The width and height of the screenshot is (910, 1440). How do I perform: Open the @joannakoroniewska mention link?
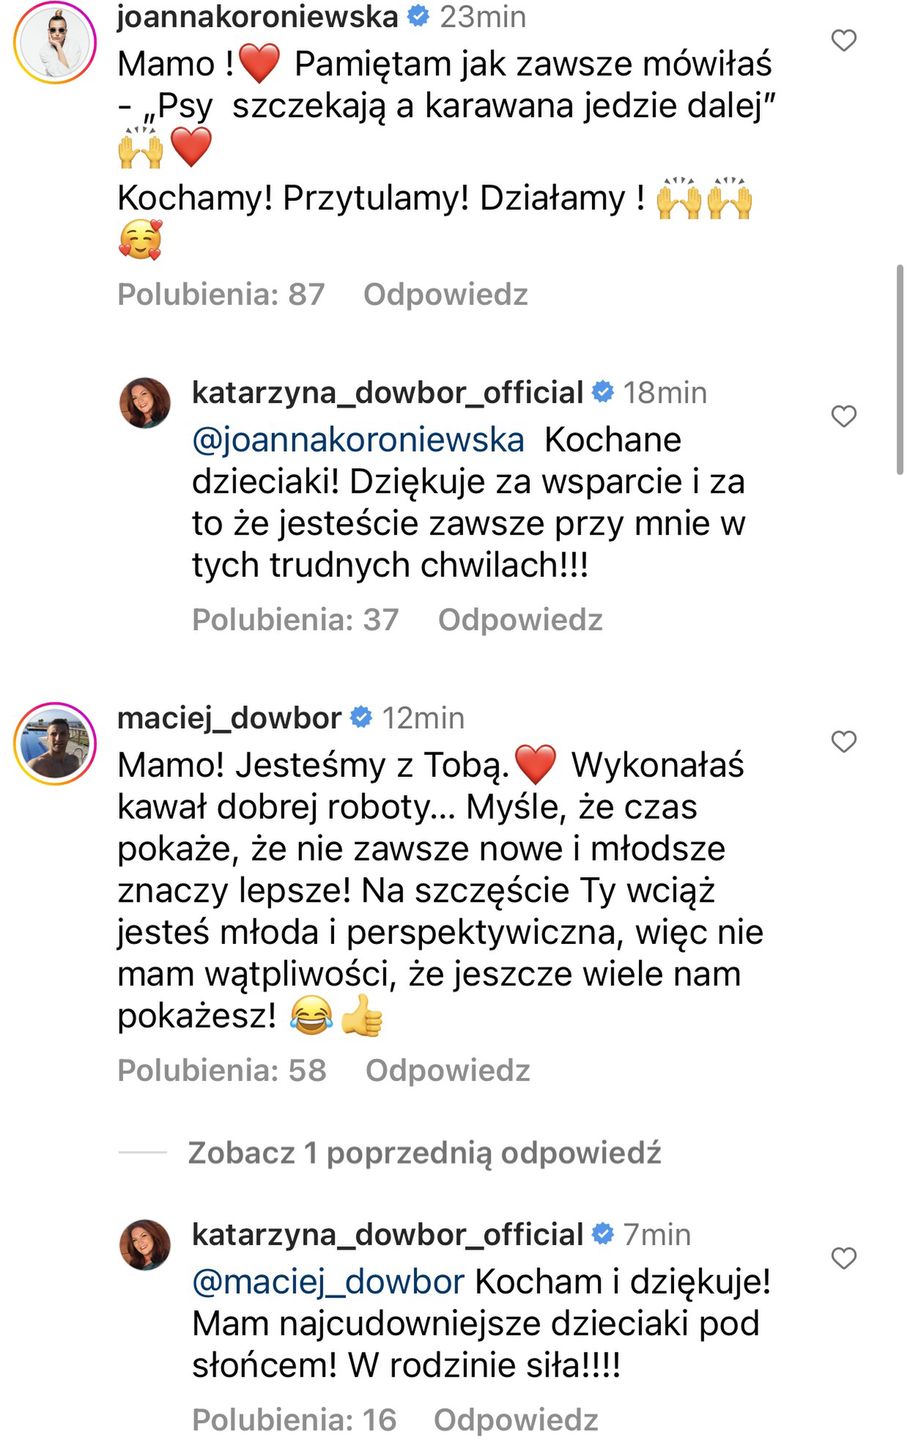(x=358, y=440)
